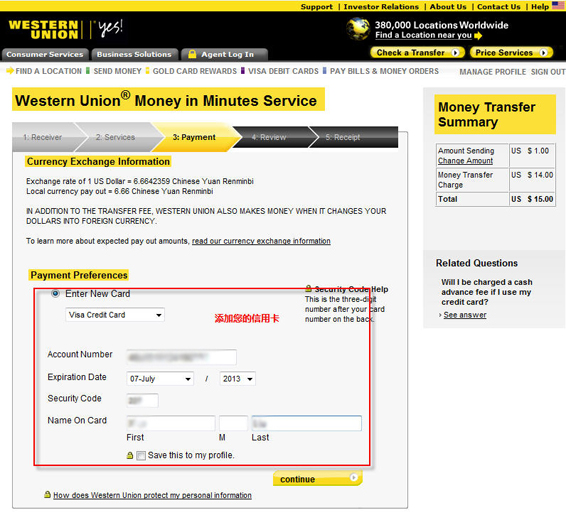Screen dimensions: 566x520
Task: Open Investor Relations link
Action: click(x=381, y=6)
